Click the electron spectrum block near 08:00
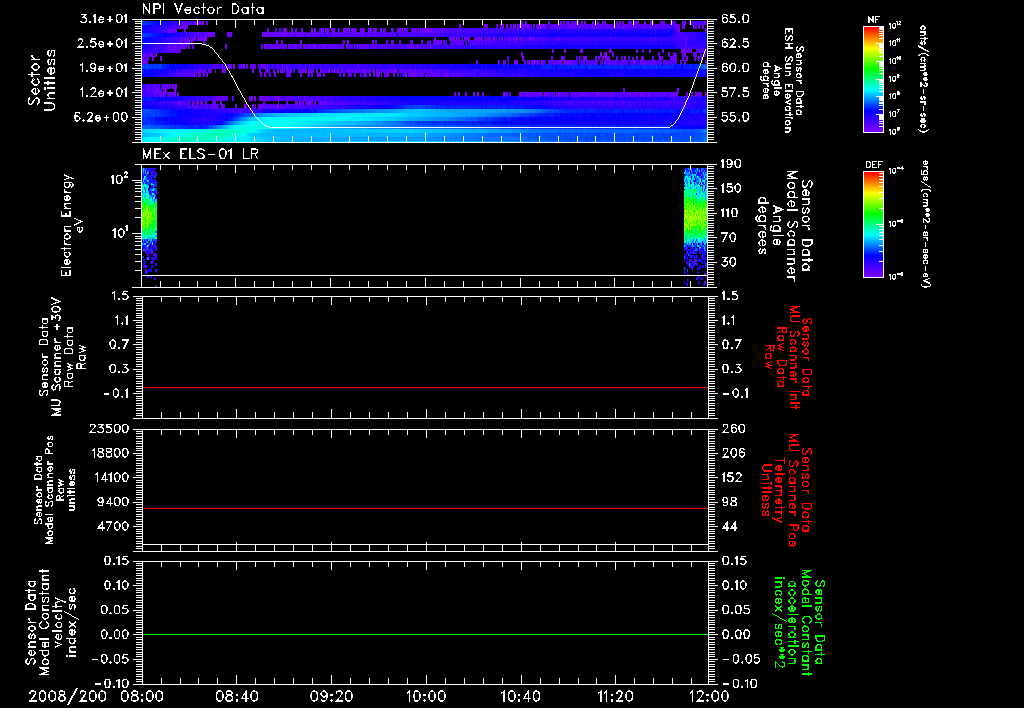1024x708 pixels. coord(150,220)
